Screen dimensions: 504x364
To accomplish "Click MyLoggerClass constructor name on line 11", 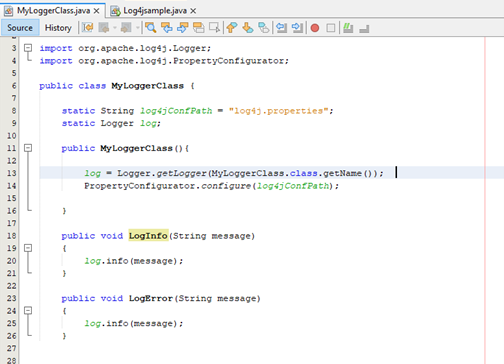I will coord(137,148).
